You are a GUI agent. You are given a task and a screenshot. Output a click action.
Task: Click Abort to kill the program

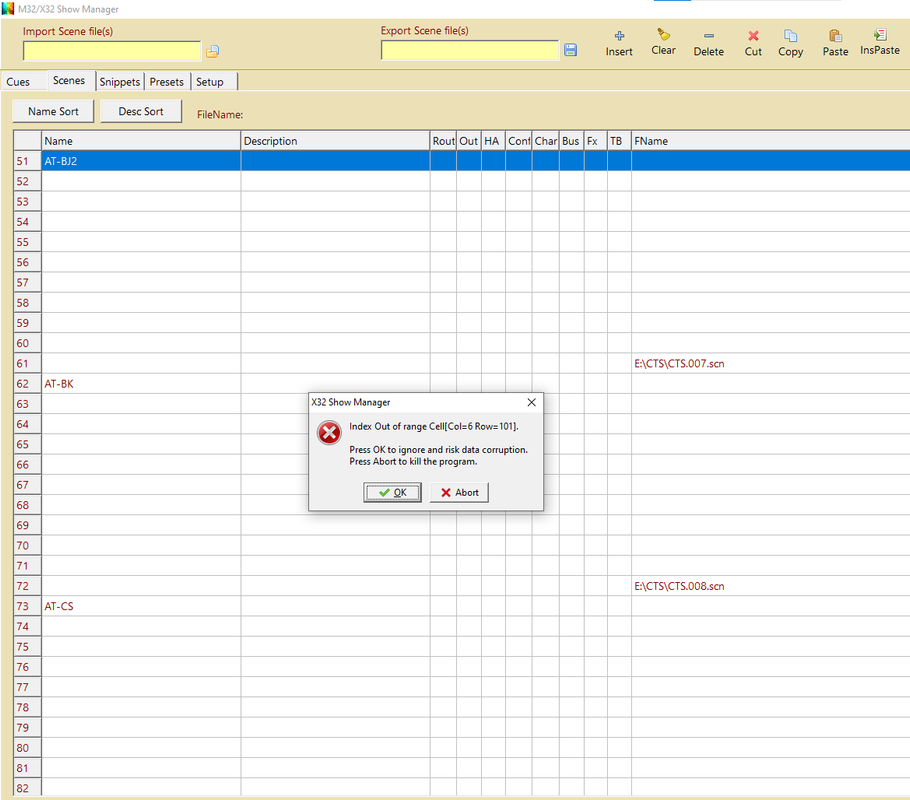coord(459,492)
